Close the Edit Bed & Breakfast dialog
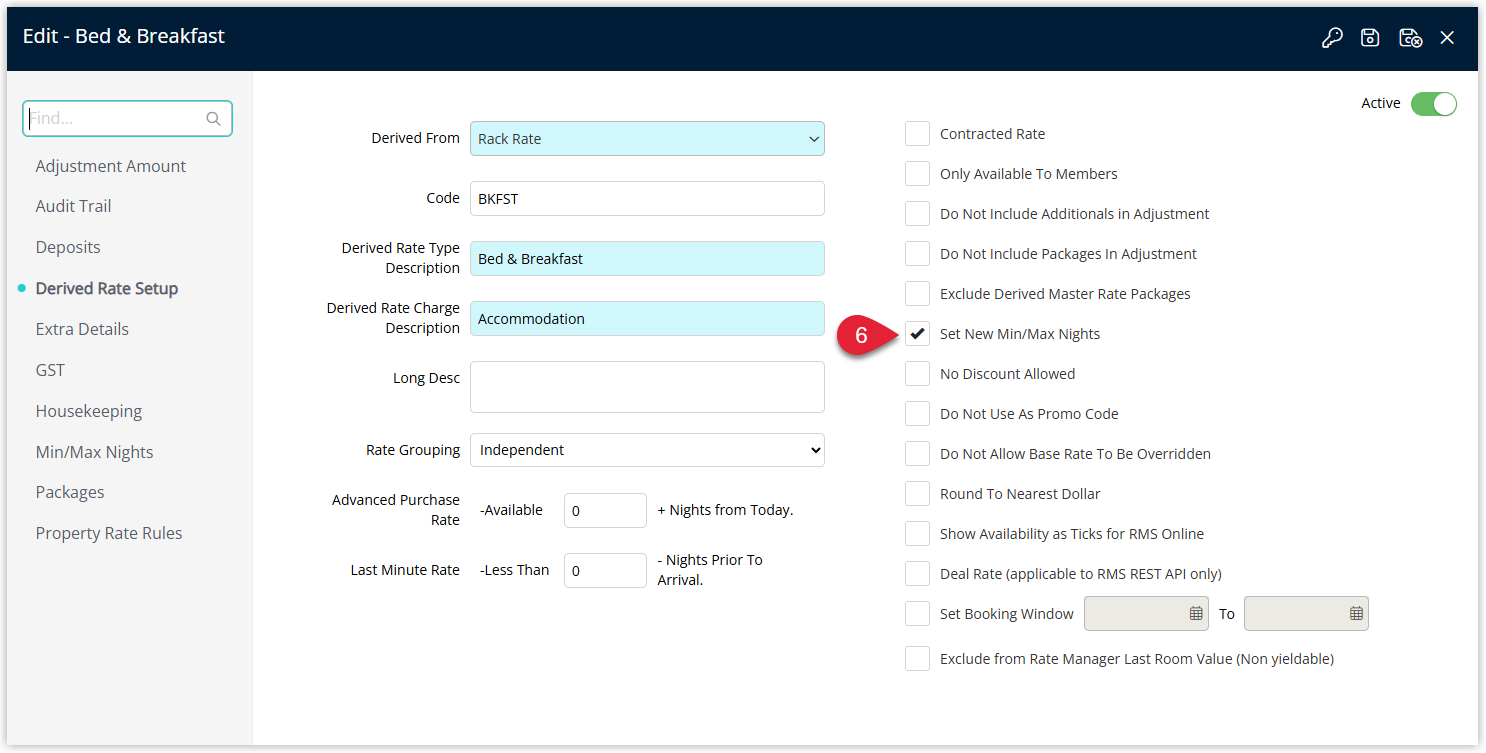 coord(1447,38)
